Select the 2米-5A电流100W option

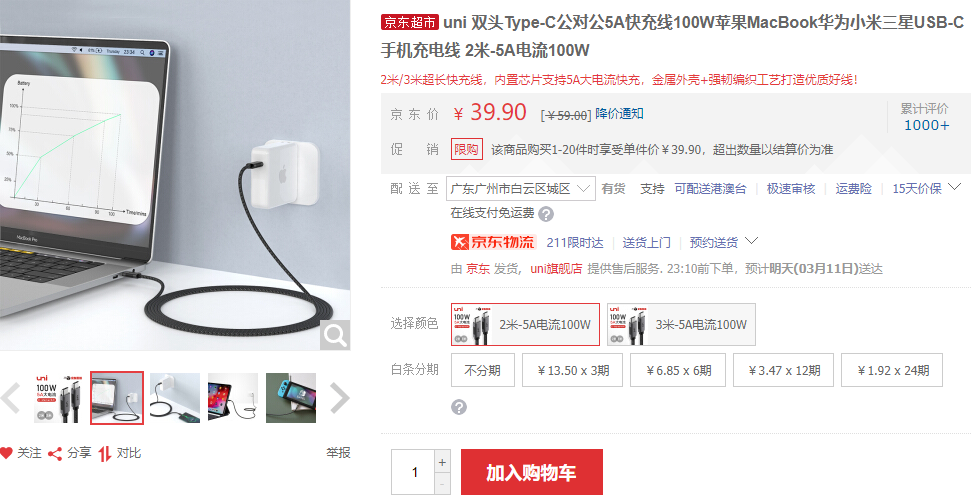coord(525,324)
